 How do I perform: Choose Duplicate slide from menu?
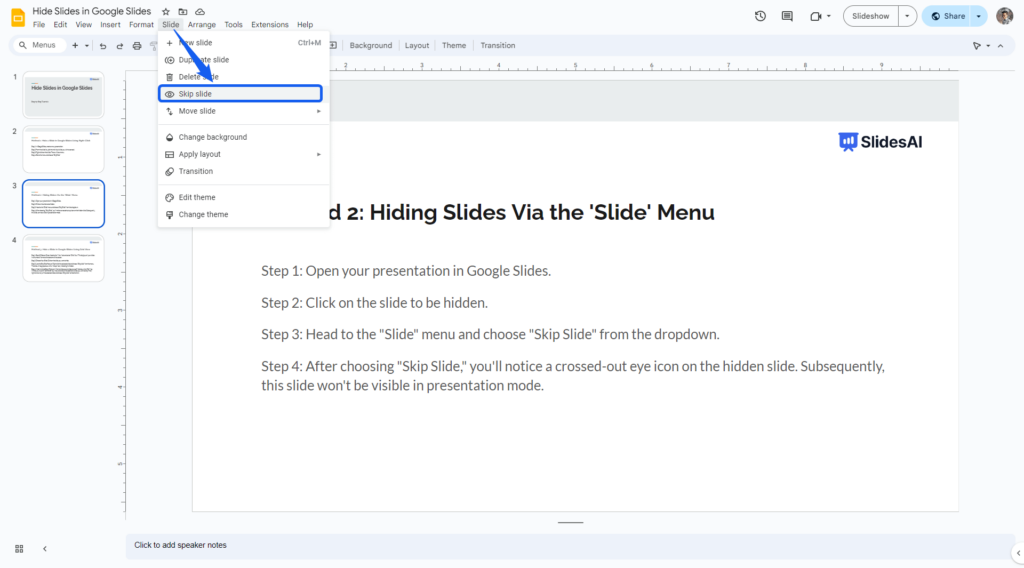(x=243, y=59)
